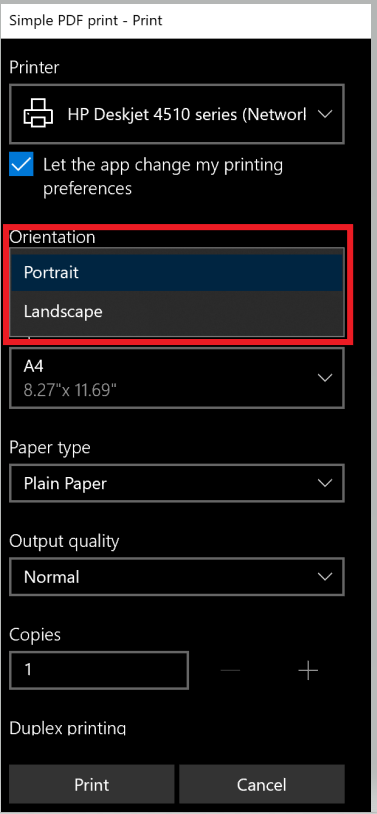This screenshot has width=377, height=814.
Task: Untick 'Let the app change my printing preferences'
Action: click(x=22, y=165)
